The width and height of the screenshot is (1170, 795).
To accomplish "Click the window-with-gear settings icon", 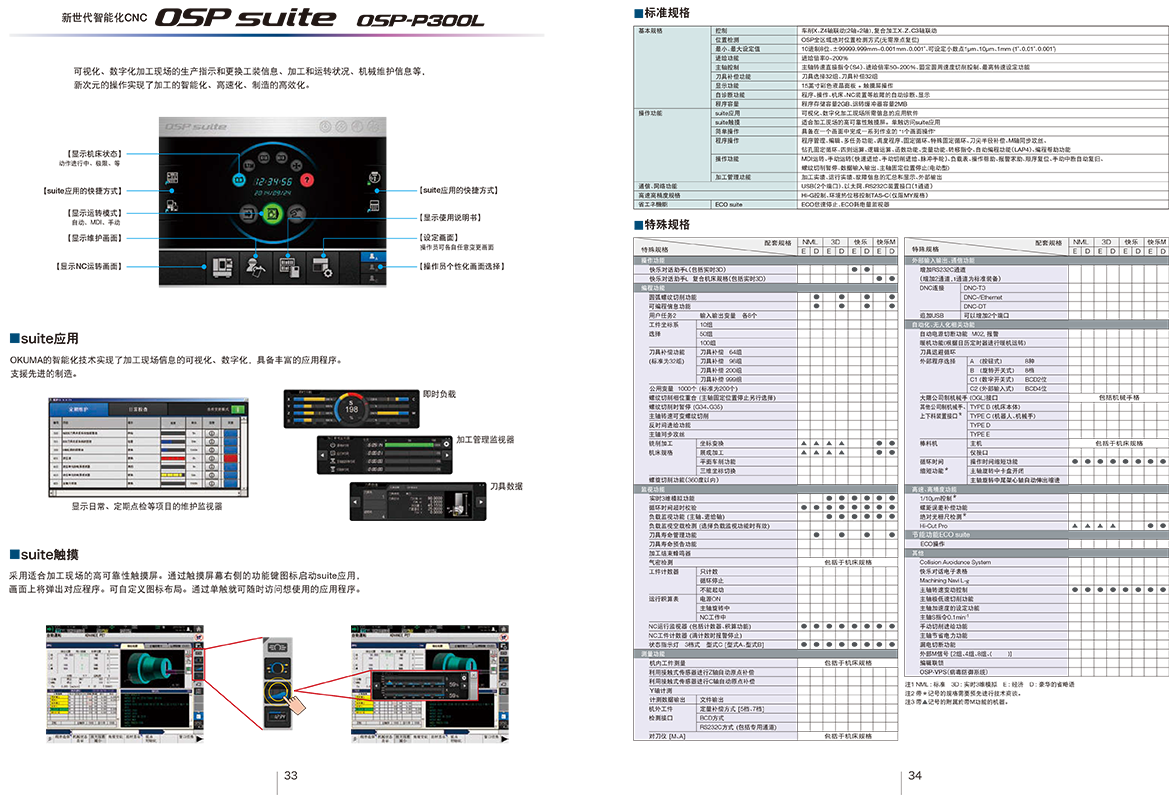I will point(323,267).
